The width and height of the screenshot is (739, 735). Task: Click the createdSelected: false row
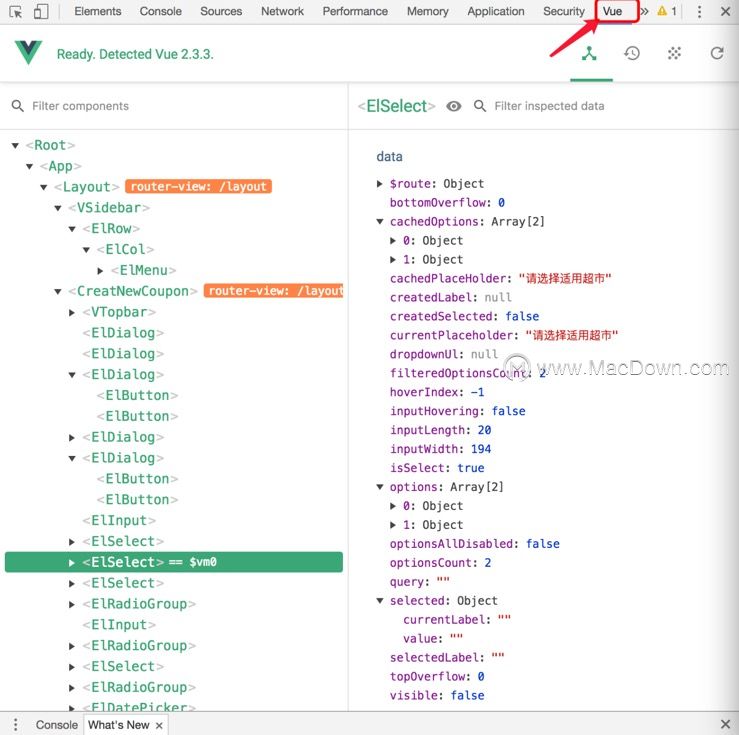[x=464, y=316]
